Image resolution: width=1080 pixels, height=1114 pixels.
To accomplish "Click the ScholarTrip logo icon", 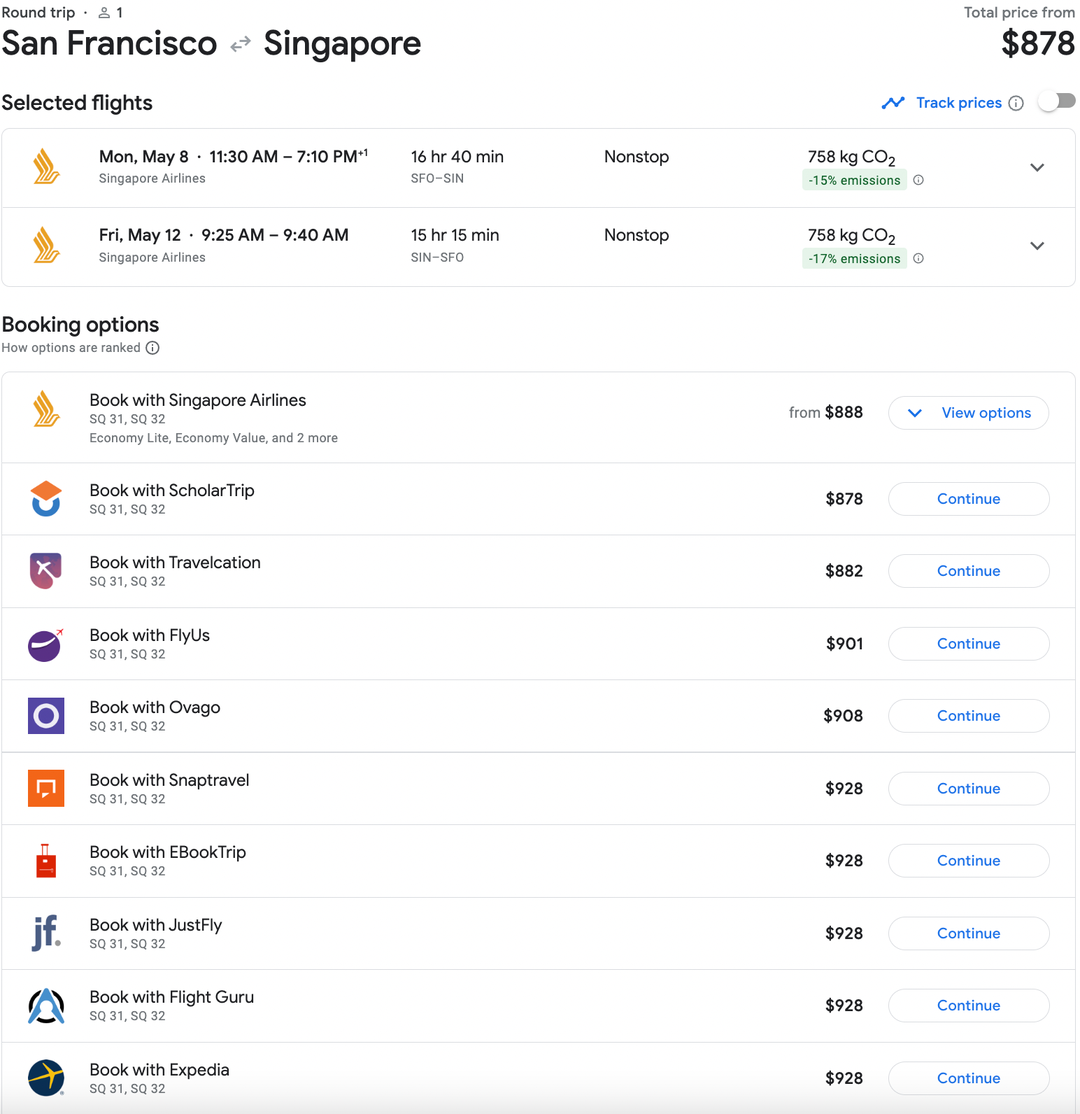I will tap(45, 498).
